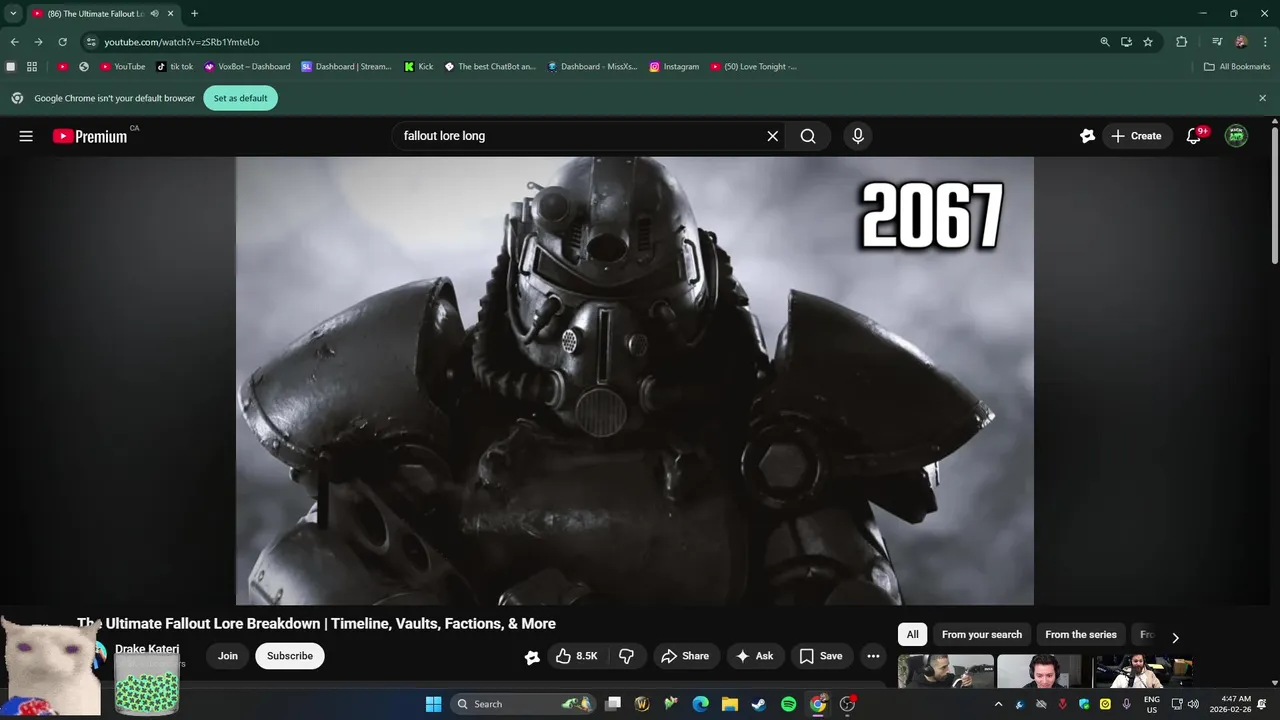The image size is (1280, 720).
Task: Open Microsoft Edge from the taskbar
Action: pyautogui.click(x=701, y=704)
